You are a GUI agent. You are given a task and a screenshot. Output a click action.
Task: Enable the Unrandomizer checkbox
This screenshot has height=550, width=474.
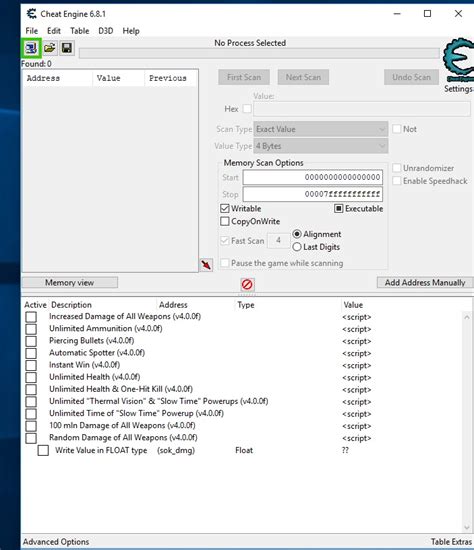pyautogui.click(x=397, y=168)
